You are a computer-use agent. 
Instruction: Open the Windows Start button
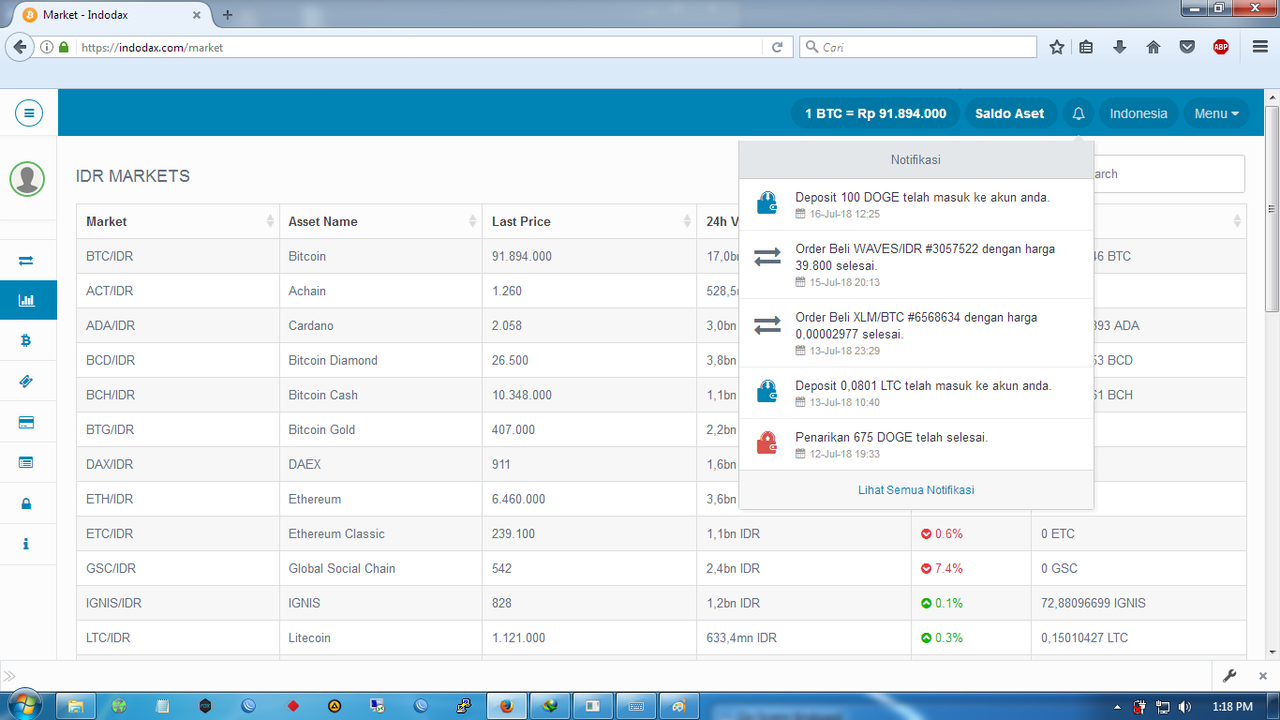pyautogui.click(x=24, y=705)
